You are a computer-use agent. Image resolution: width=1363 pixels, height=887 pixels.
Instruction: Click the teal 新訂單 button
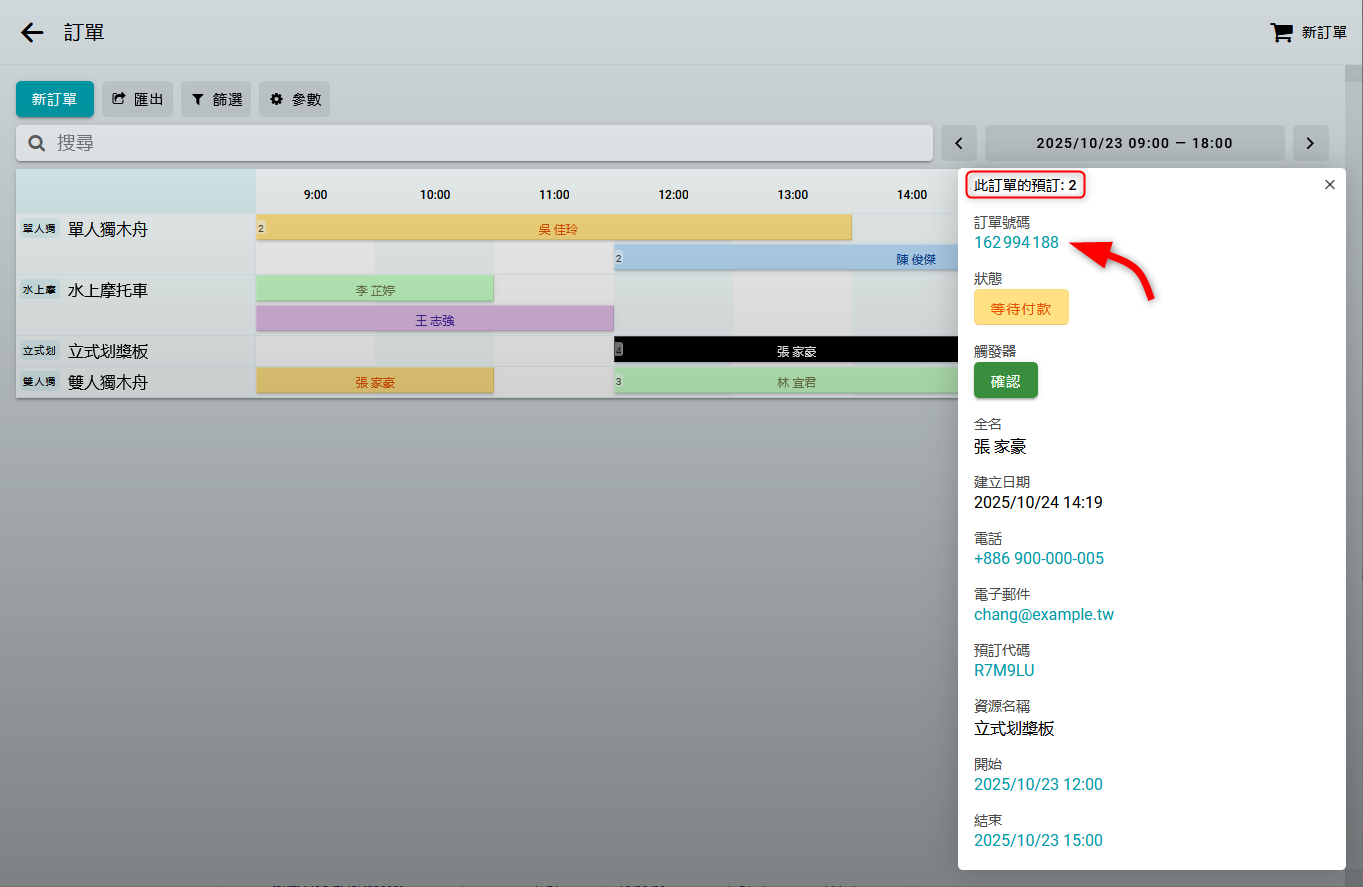point(54,99)
